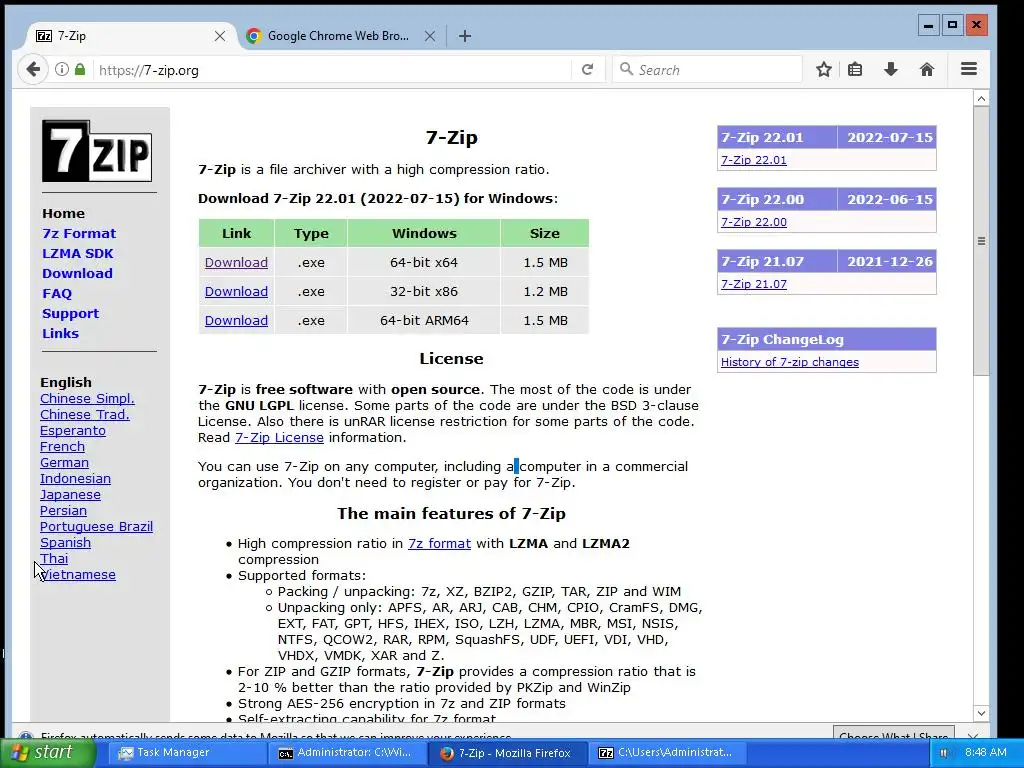Open the Windows start button
Viewport: 1024px width, 768px height.
[46, 752]
